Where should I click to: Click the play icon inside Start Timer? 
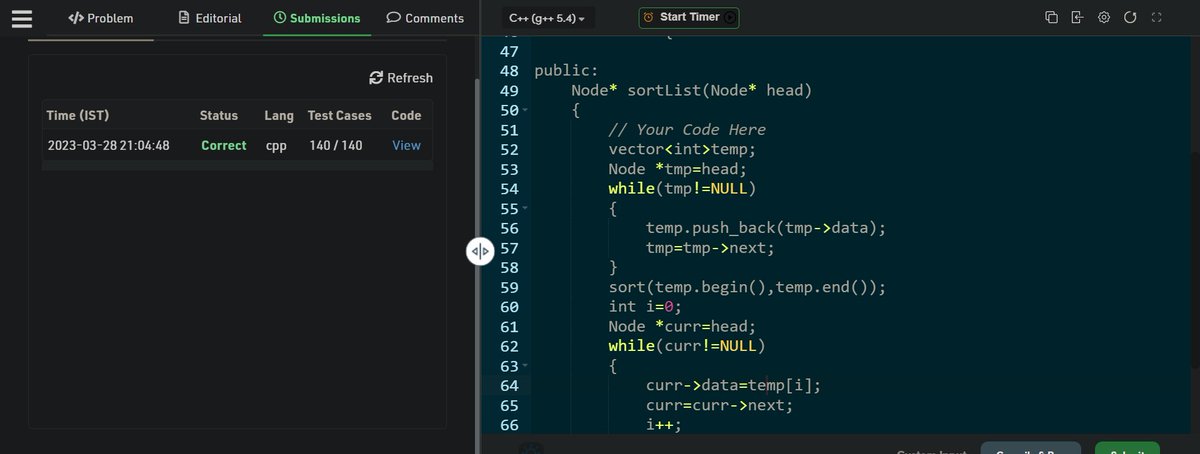[729, 17]
